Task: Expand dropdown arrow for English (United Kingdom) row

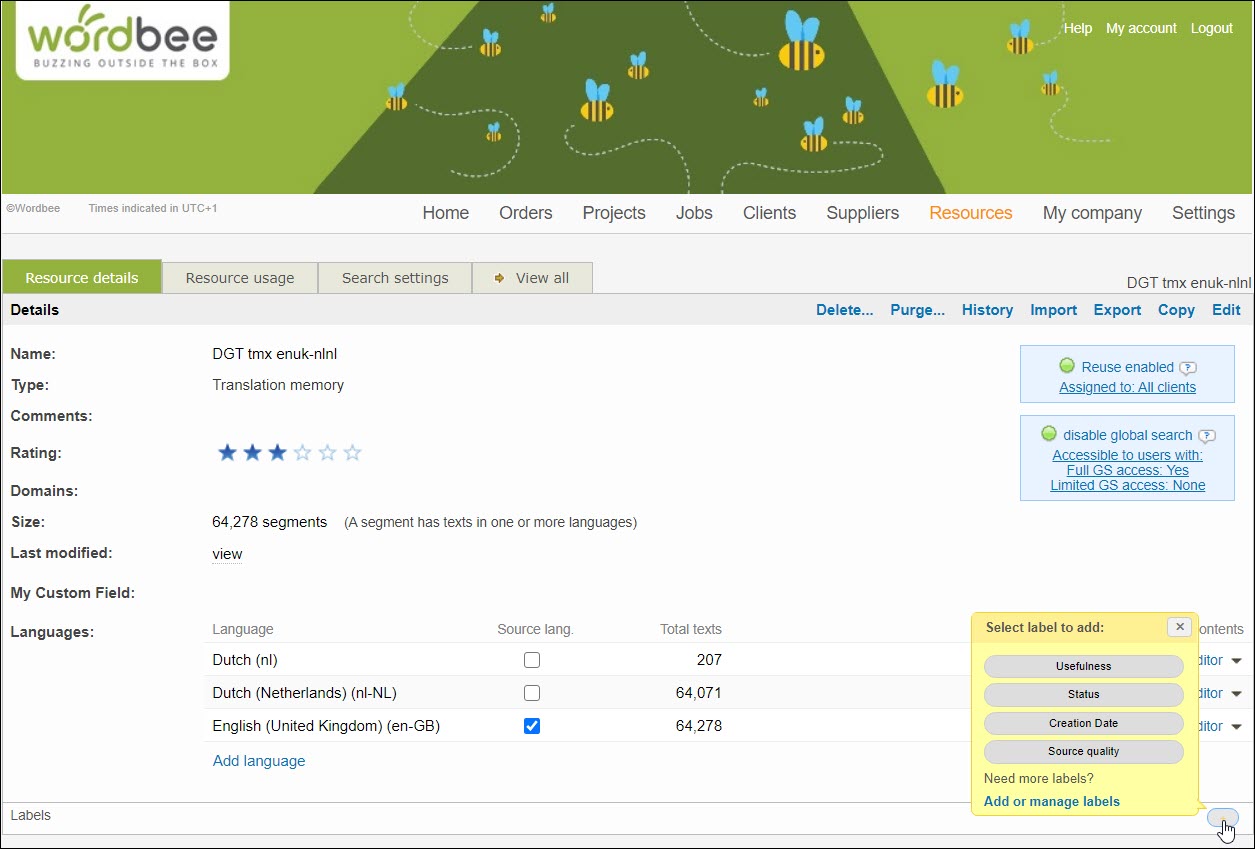Action: (x=1237, y=727)
